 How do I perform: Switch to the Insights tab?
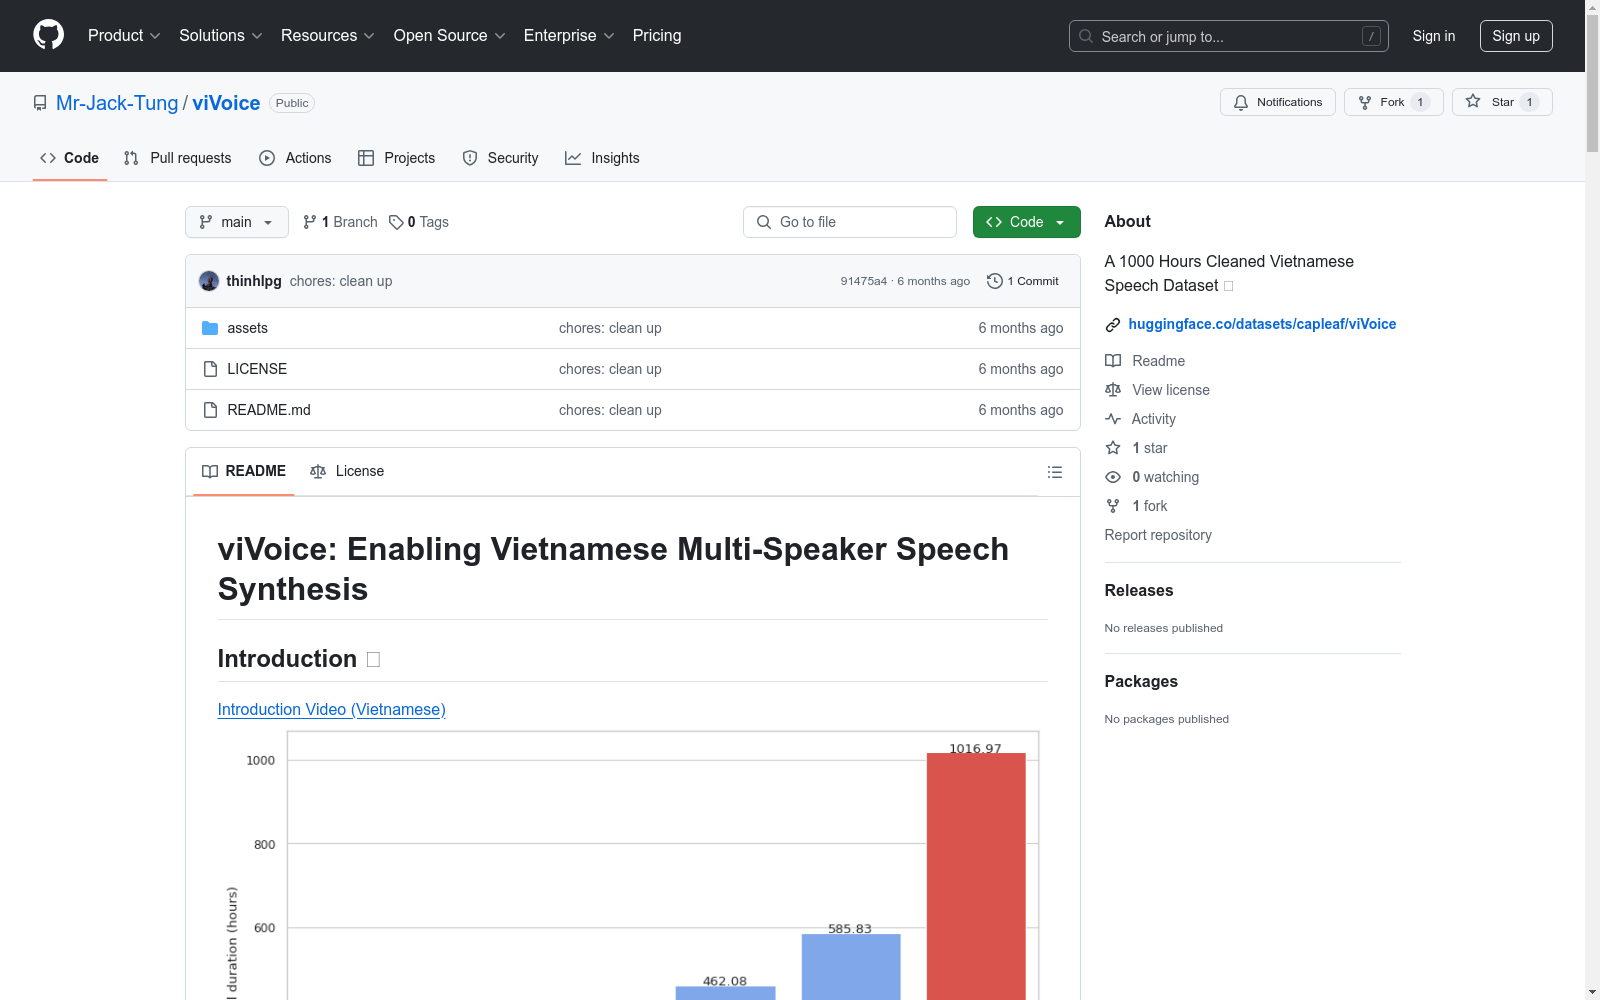pyautogui.click(x=602, y=158)
